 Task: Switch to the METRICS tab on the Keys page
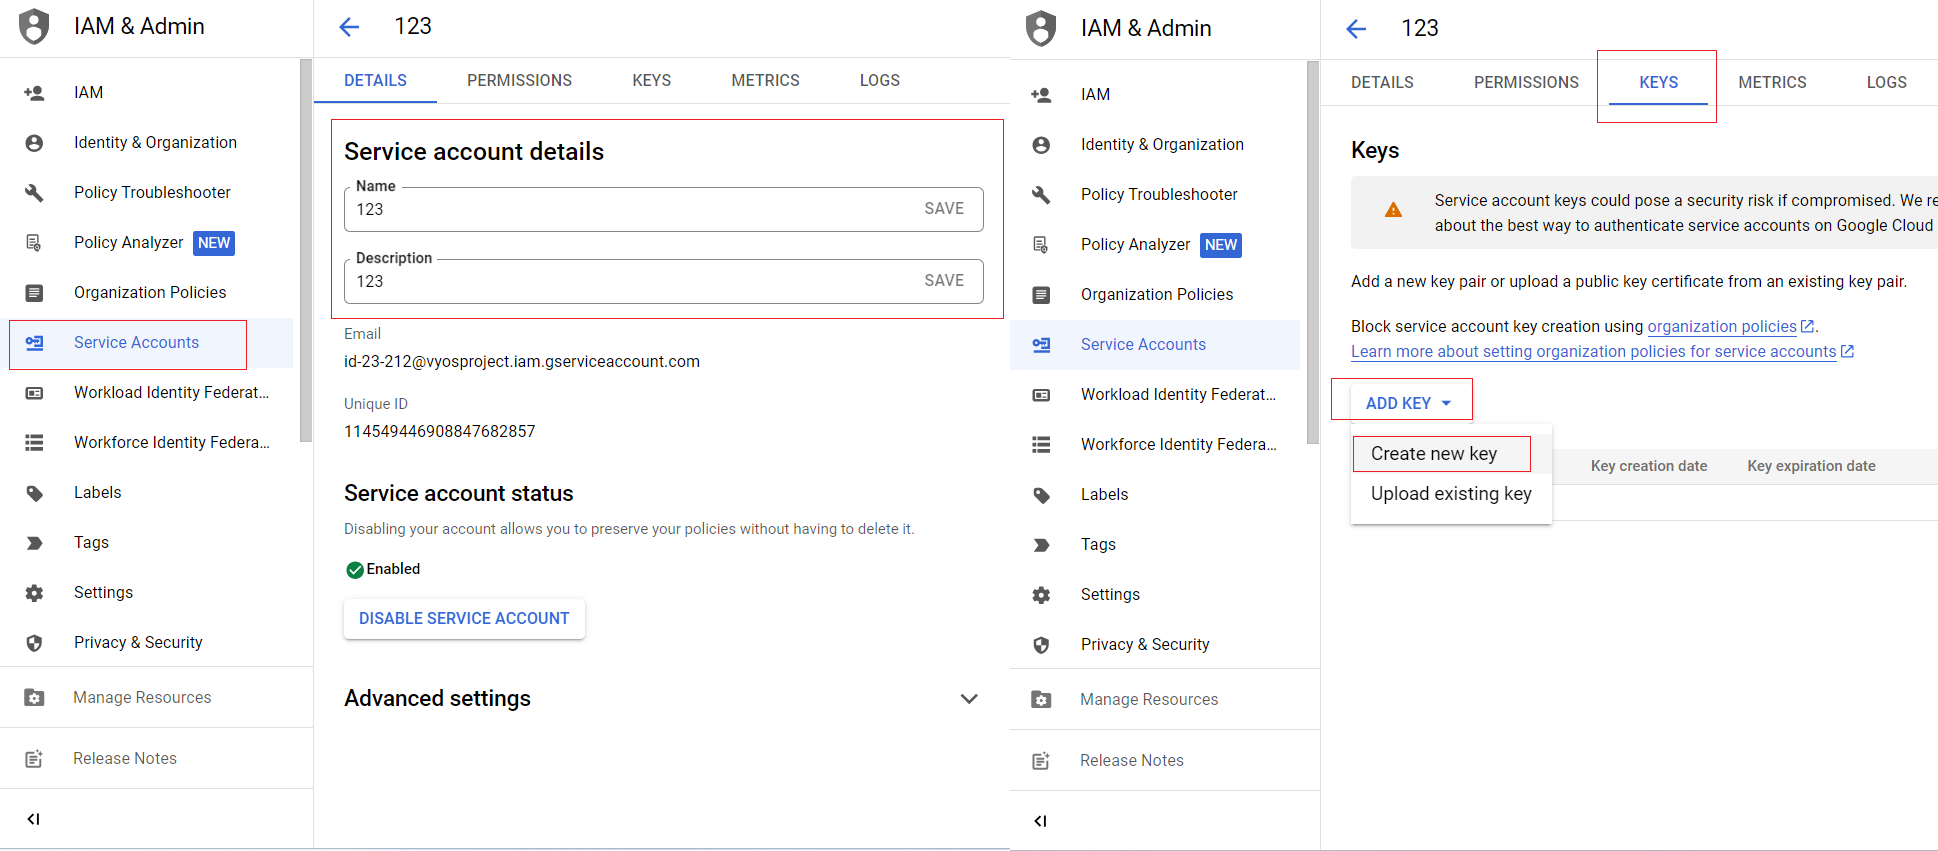[1772, 83]
